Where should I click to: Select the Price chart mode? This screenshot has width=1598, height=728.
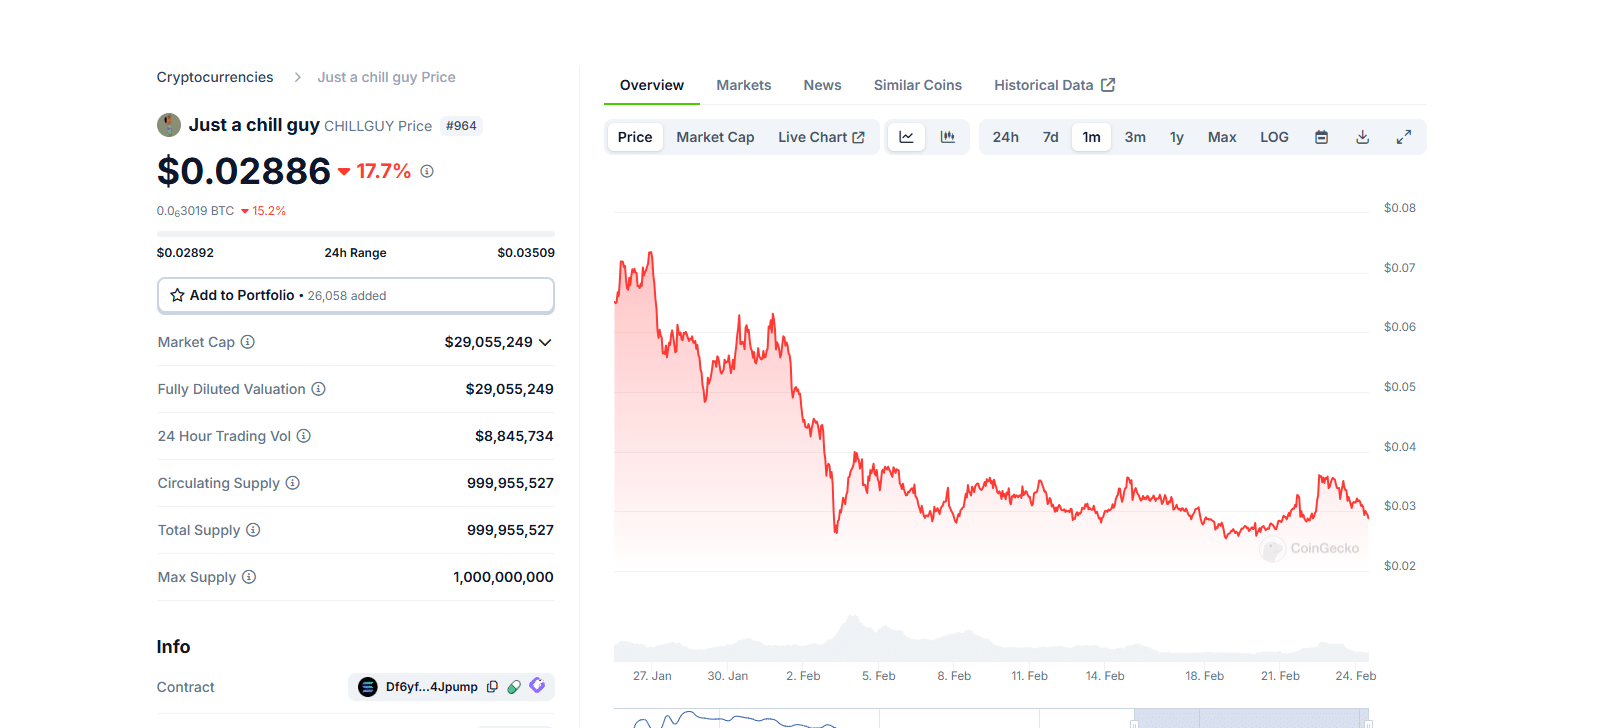(635, 137)
